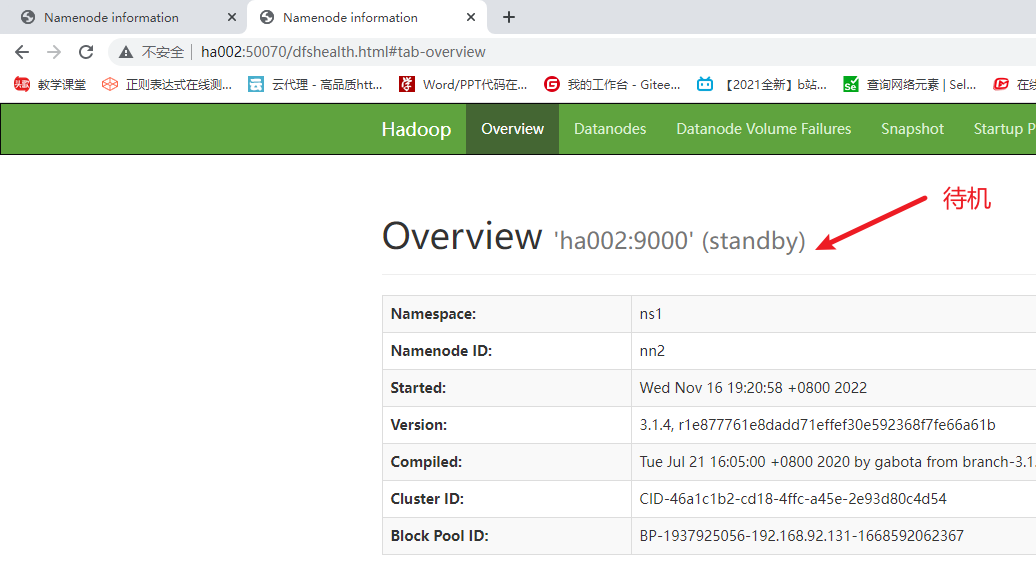Click 'ha002:9000' (standby) heading text

pyautogui.click(x=680, y=241)
